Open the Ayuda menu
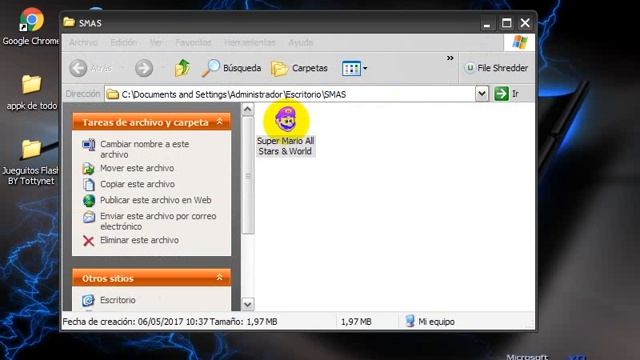The image size is (640, 360). (x=301, y=42)
